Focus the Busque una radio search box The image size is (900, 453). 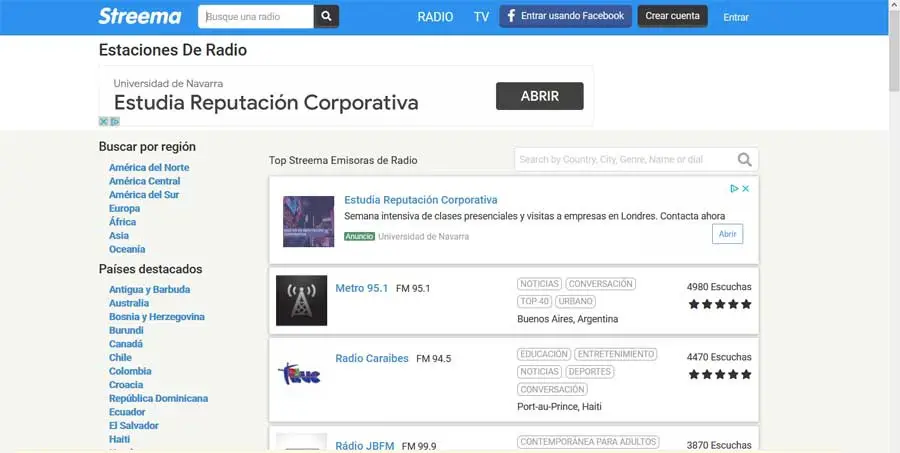256,17
